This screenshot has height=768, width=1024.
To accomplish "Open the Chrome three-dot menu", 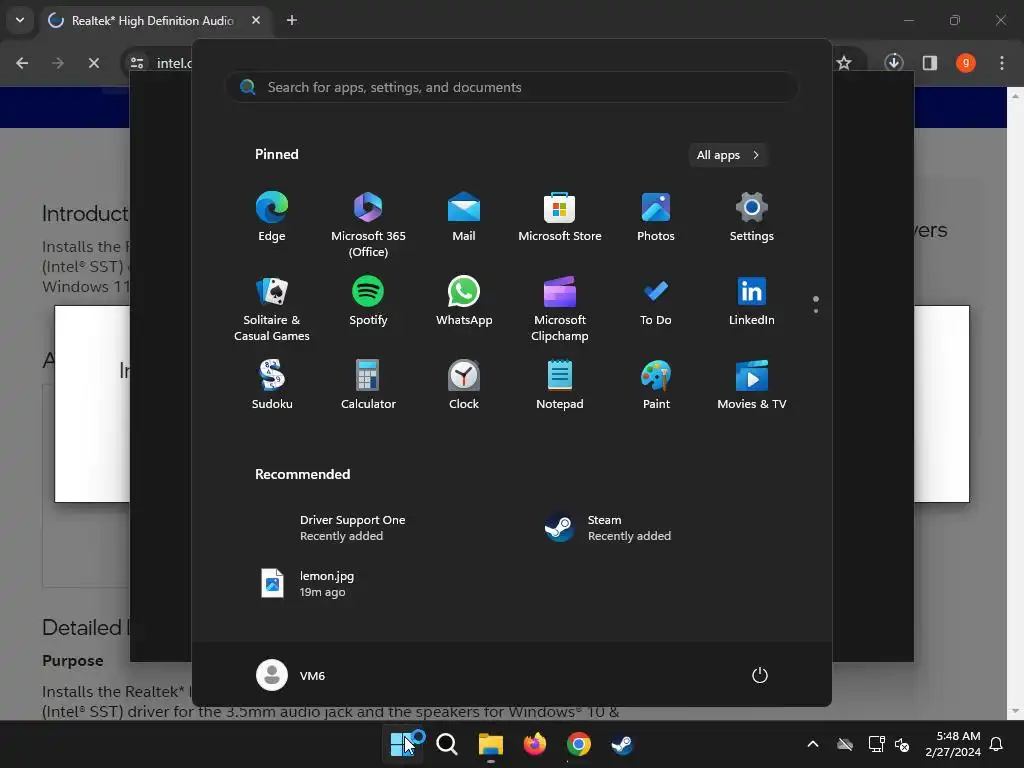I will 1002,63.
